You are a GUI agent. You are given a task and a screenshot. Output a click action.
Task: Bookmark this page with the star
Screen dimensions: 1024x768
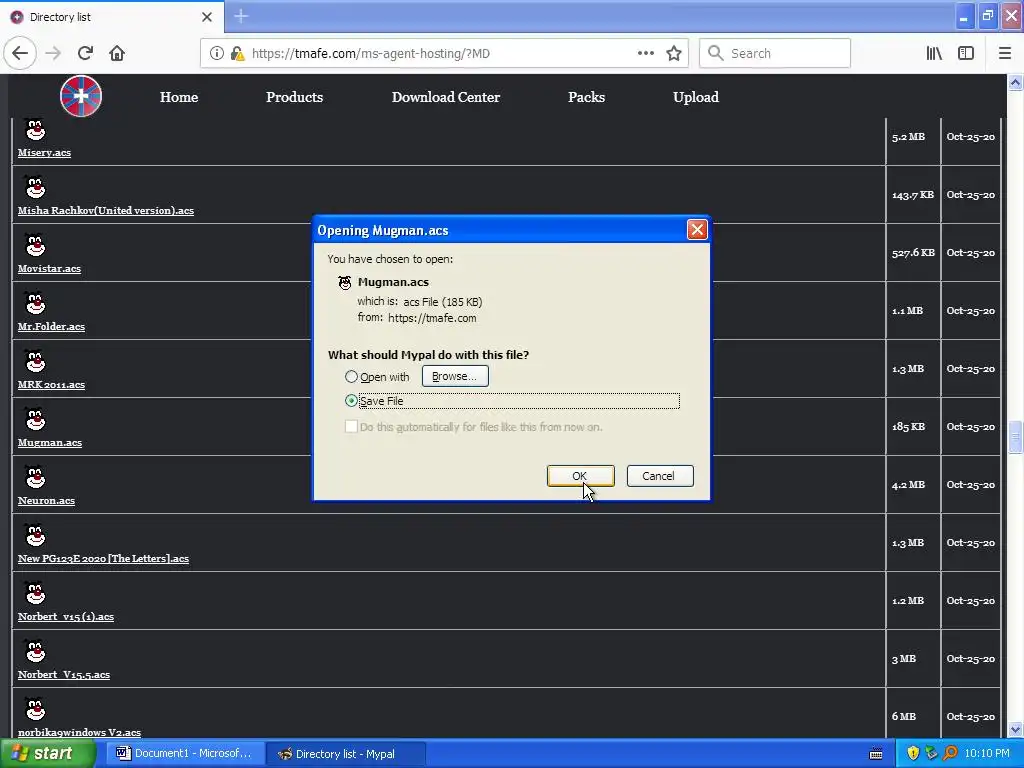(x=674, y=53)
